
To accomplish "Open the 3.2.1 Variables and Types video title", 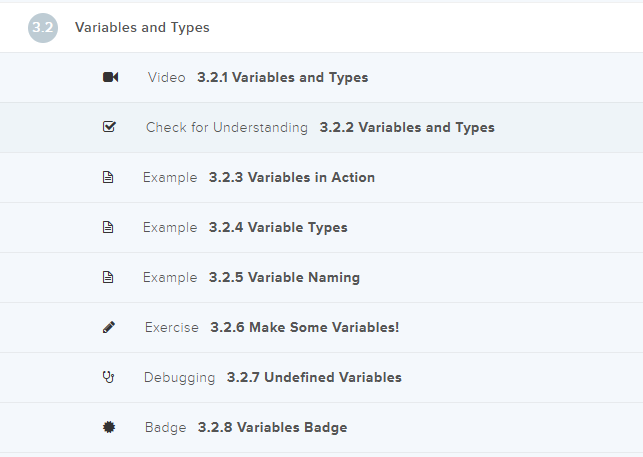I will 282,78.
